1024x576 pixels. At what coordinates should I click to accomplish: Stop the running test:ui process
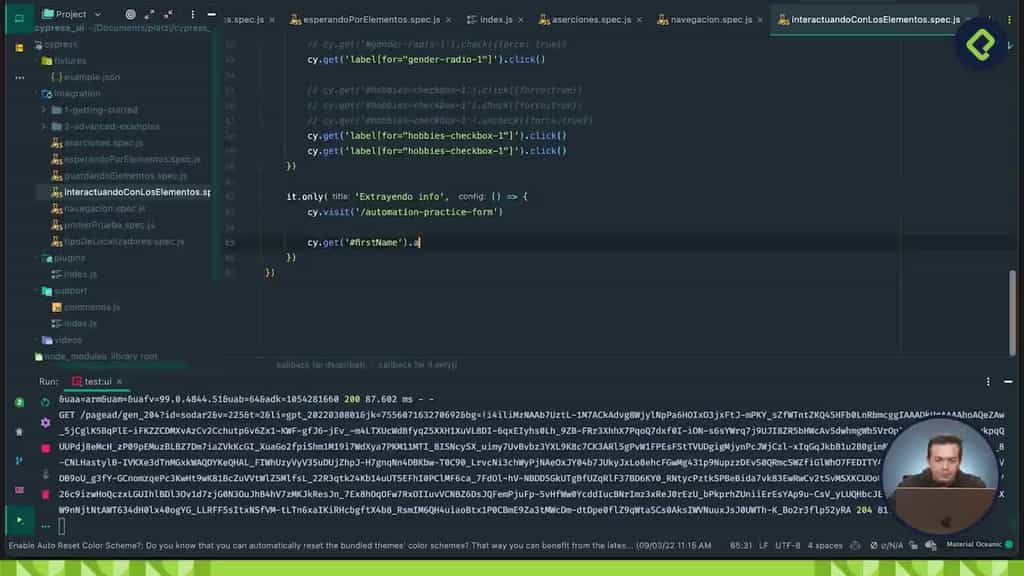[45, 448]
